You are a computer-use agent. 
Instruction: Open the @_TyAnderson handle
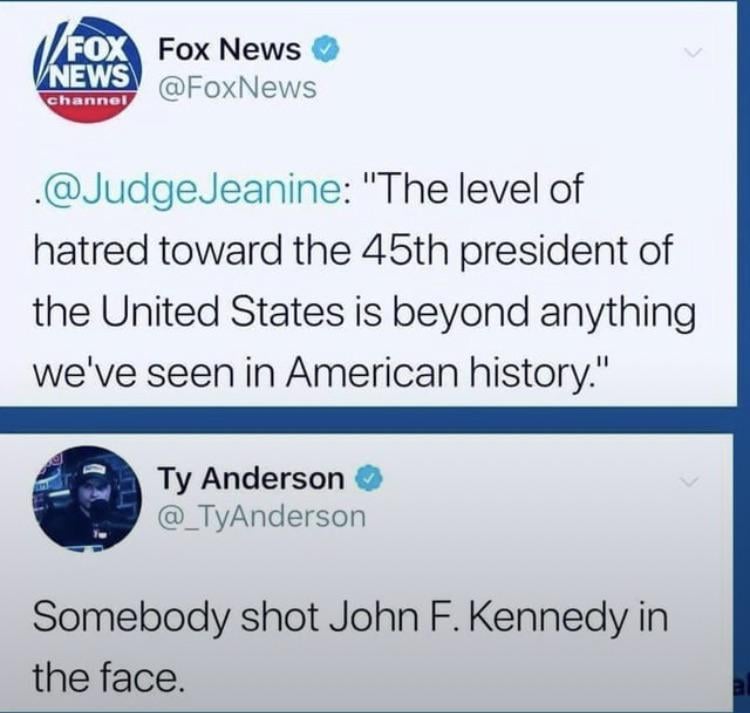(262, 517)
